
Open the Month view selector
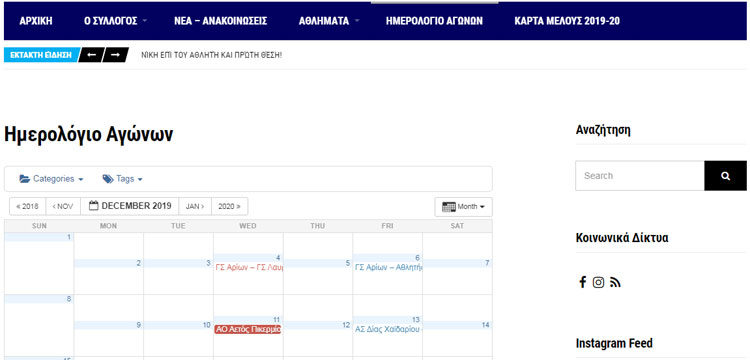click(x=463, y=207)
